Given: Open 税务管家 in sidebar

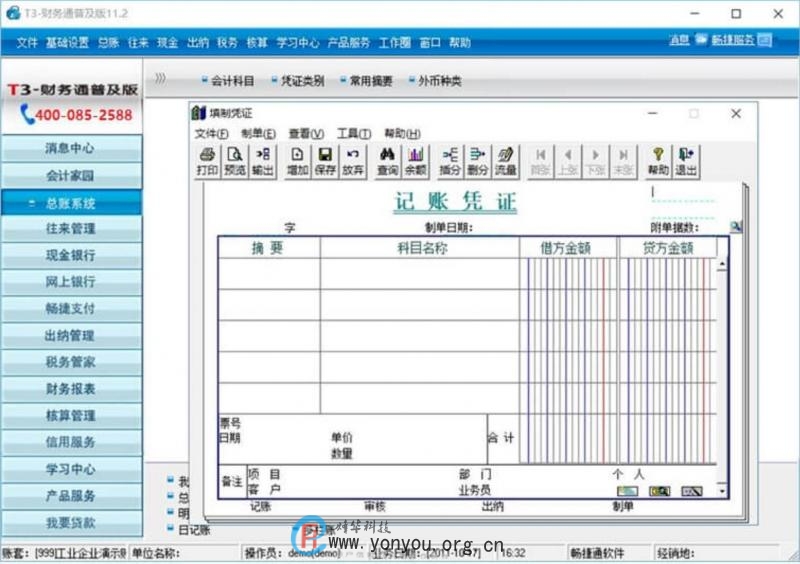Looking at the screenshot, I should (x=71, y=362).
